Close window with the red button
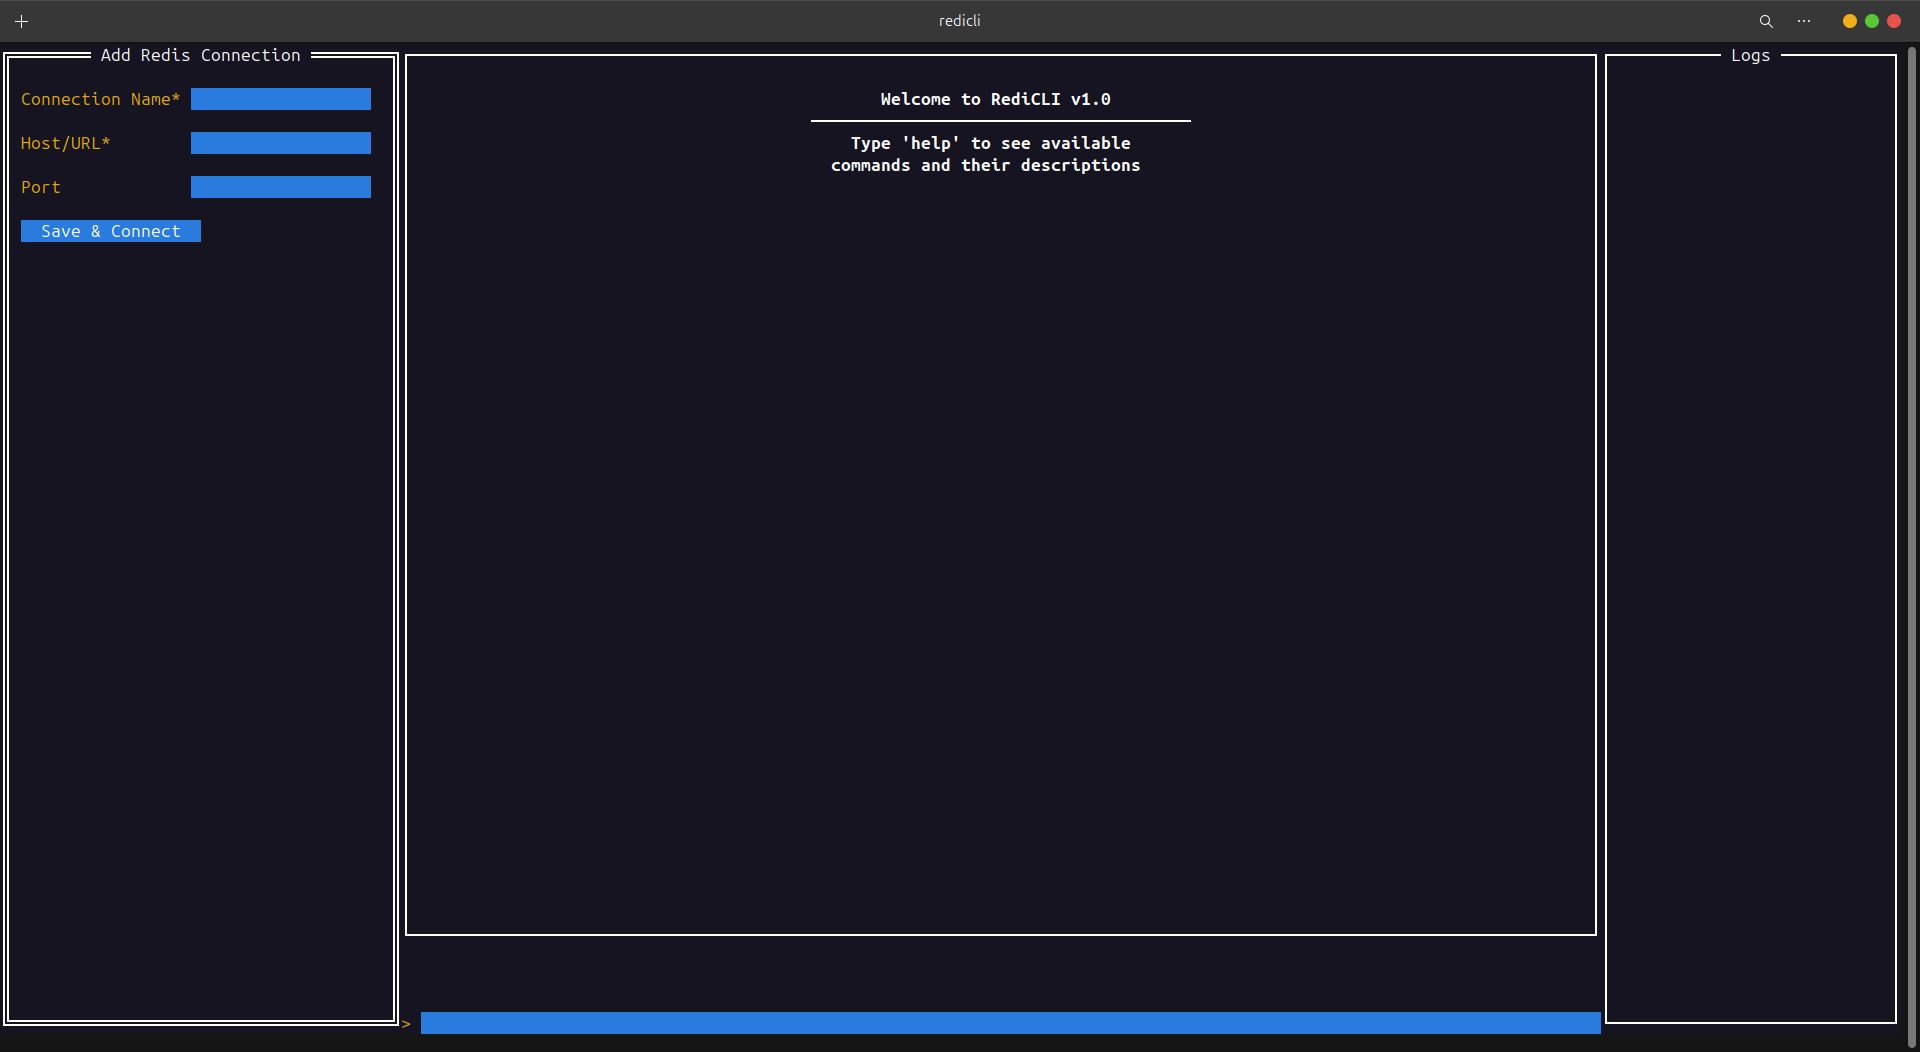This screenshot has width=1920, height=1052. [1894, 21]
